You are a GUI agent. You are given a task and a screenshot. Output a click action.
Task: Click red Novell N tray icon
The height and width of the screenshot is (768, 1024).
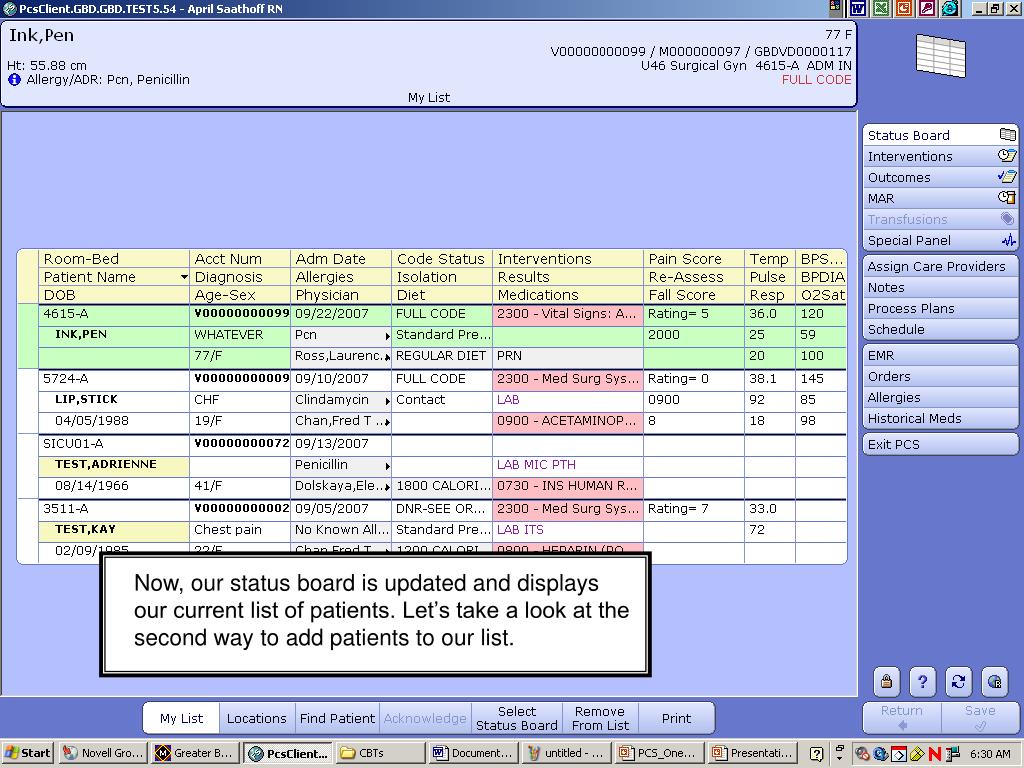tap(934, 753)
